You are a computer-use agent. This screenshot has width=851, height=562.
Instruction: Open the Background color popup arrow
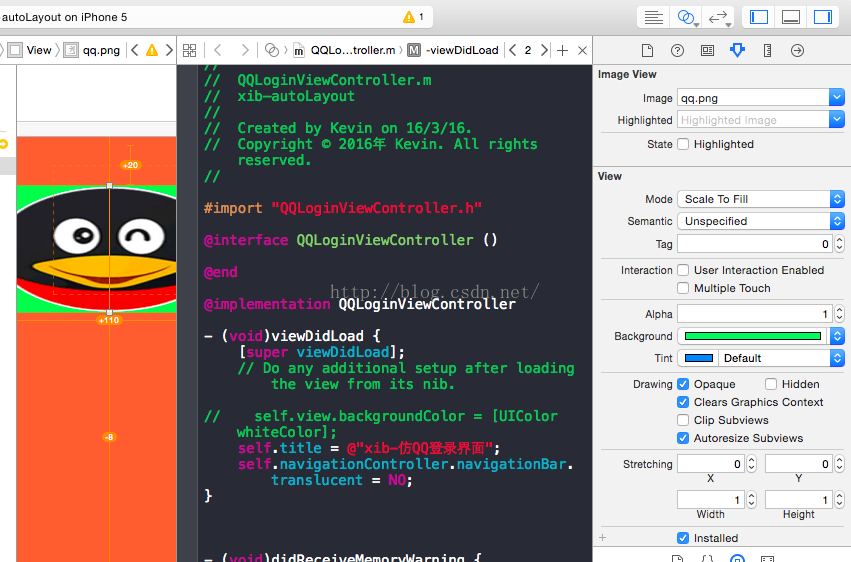click(x=837, y=336)
